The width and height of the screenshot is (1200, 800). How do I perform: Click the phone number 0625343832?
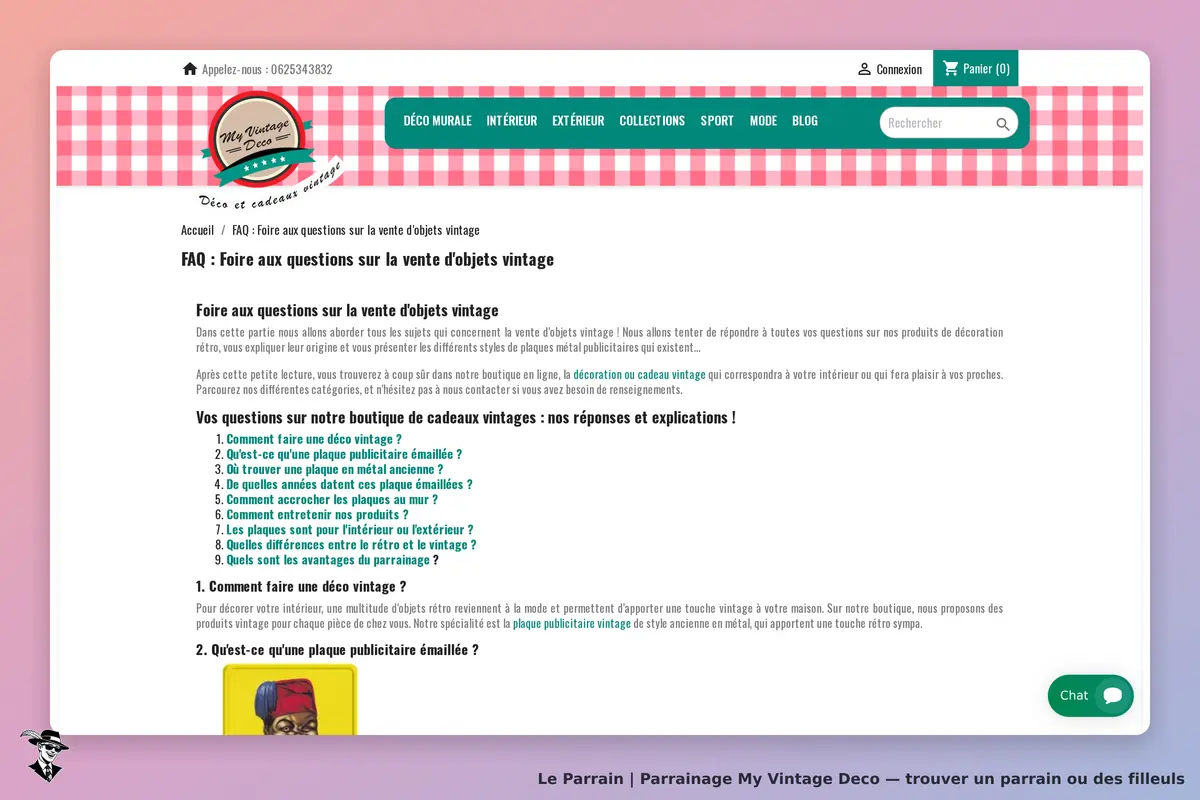click(x=302, y=70)
